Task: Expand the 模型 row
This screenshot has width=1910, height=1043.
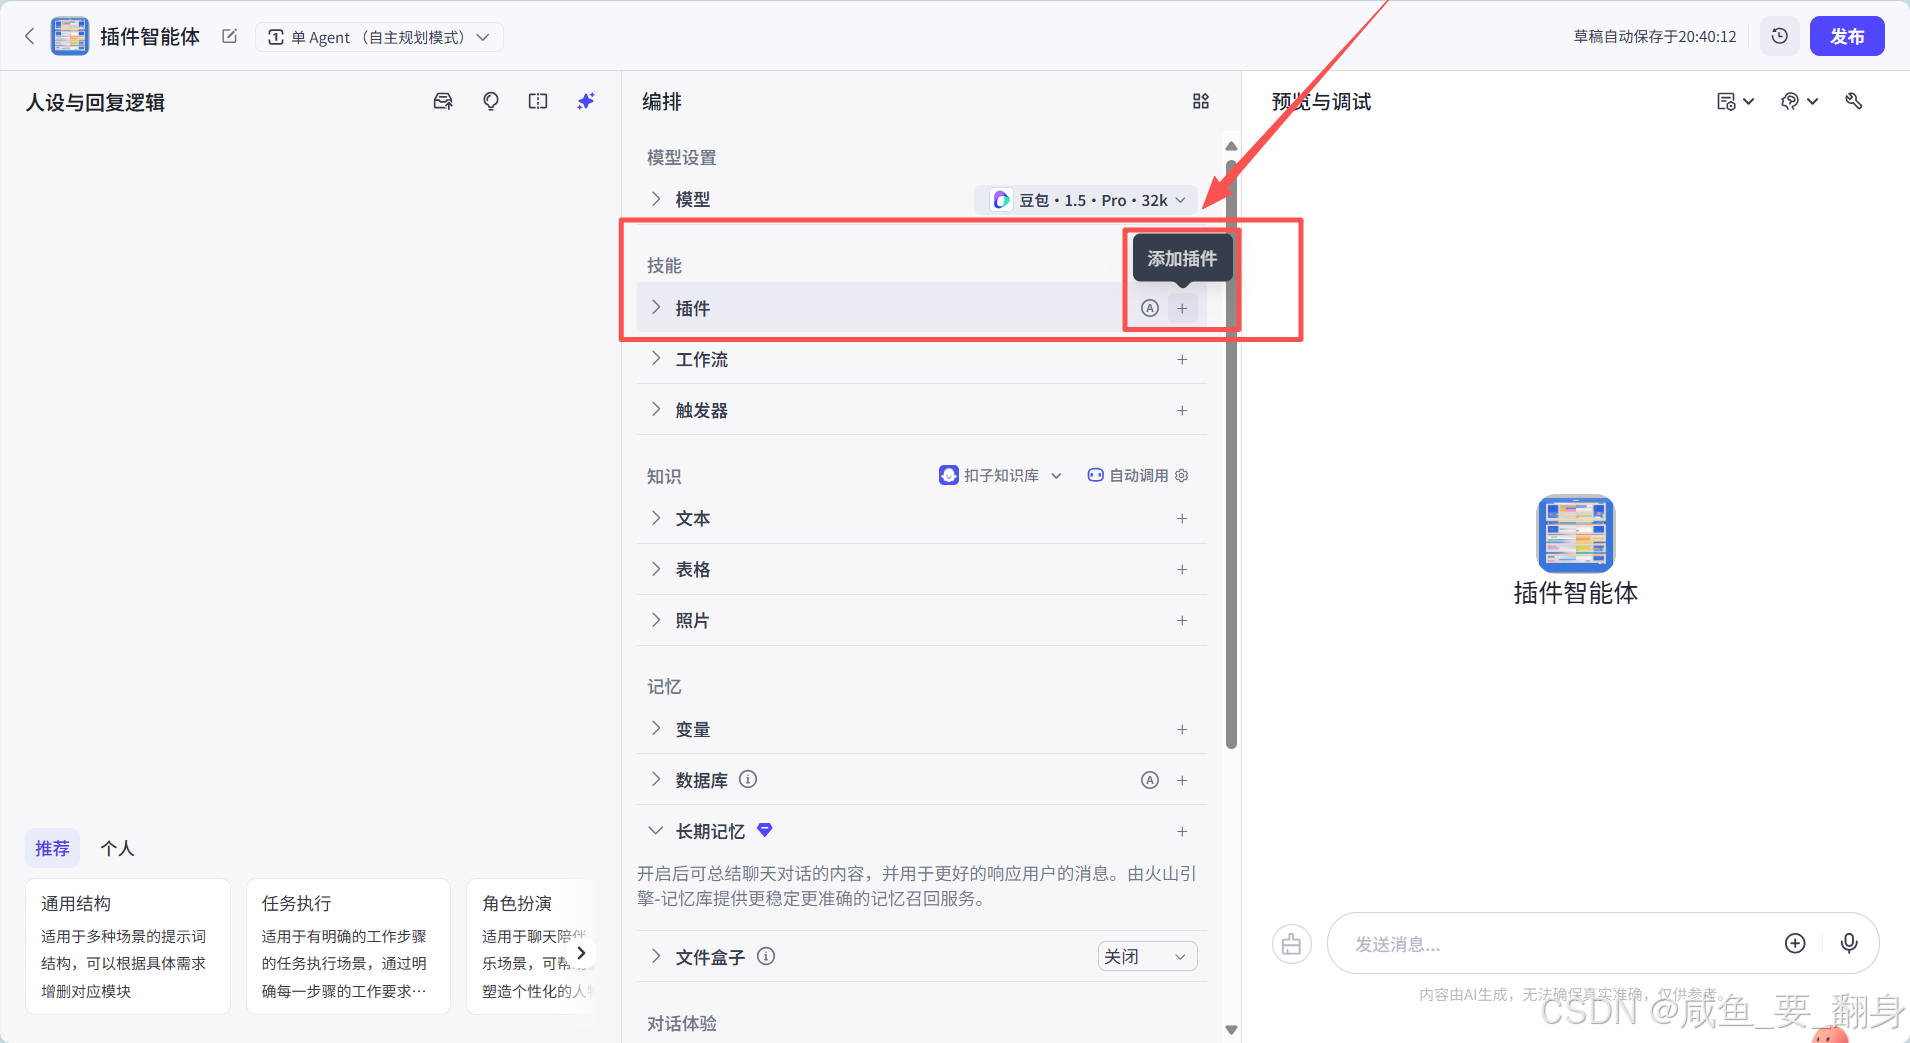Action: pyautogui.click(x=656, y=199)
